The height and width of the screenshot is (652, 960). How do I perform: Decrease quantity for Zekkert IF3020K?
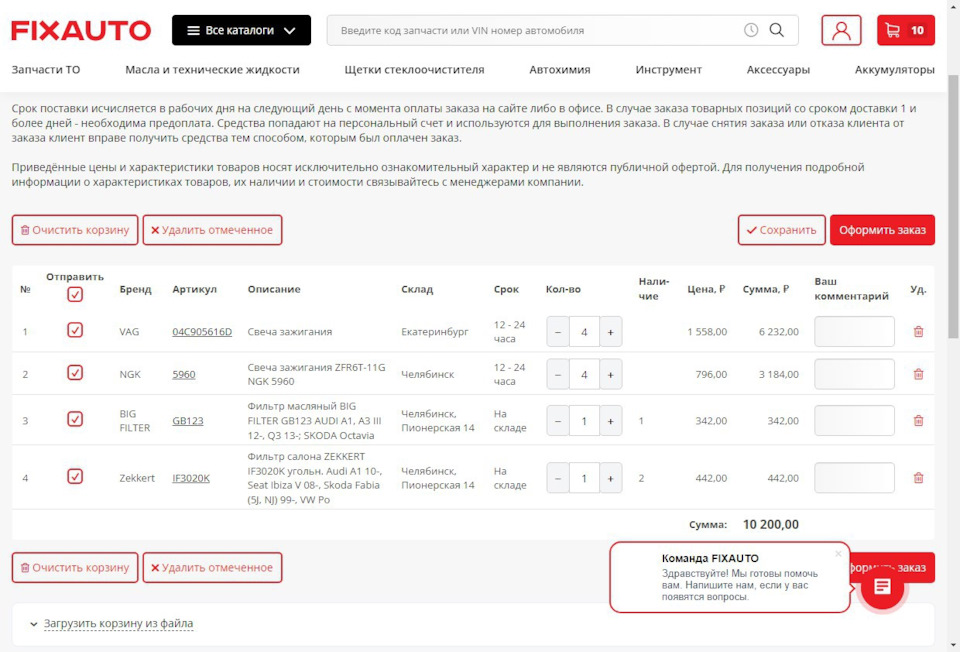(x=558, y=478)
